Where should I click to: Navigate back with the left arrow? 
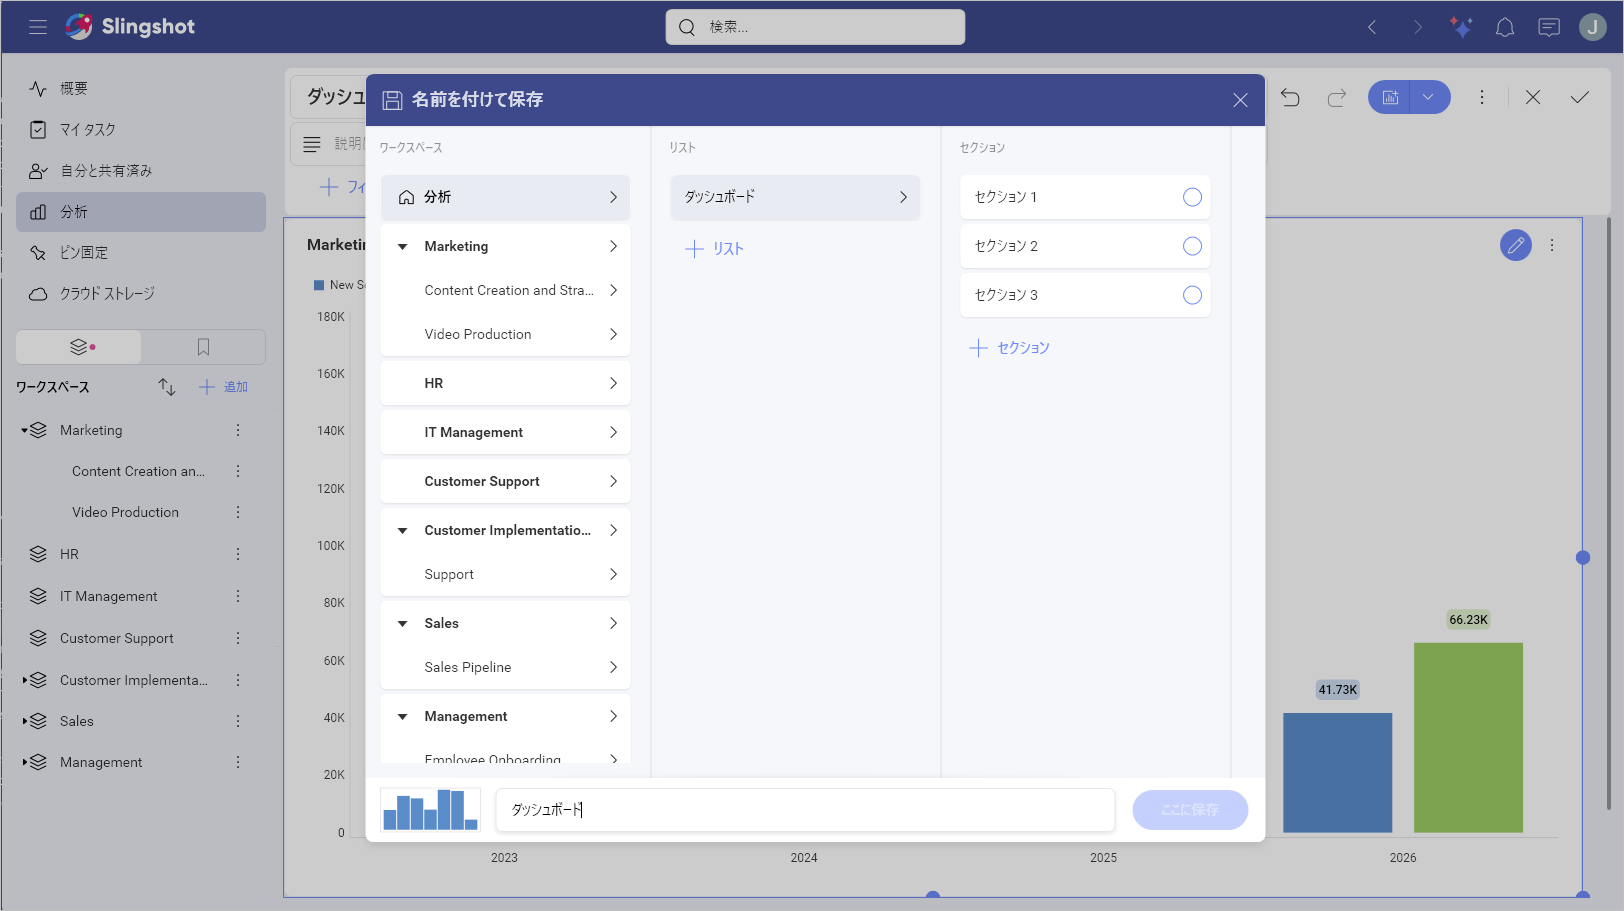pyautogui.click(x=1372, y=27)
